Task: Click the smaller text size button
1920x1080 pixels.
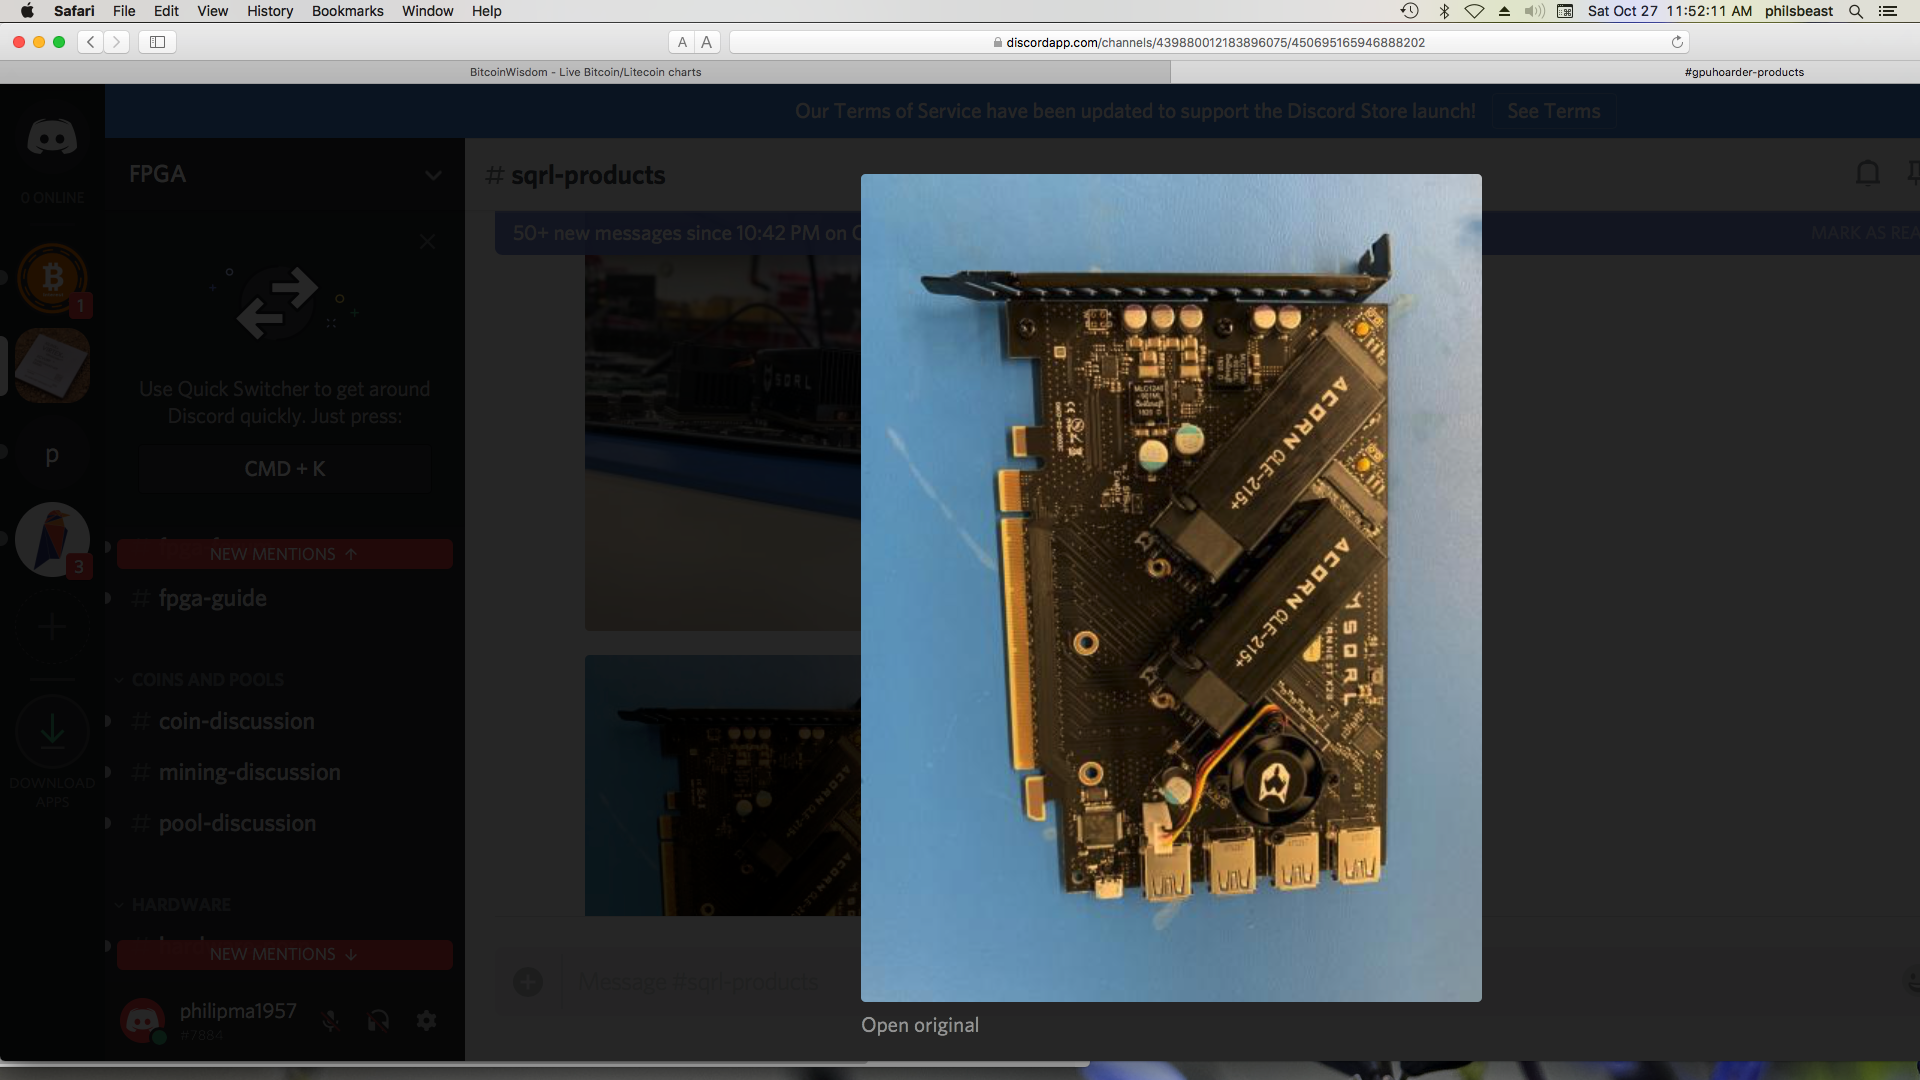Action: [x=682, y=42]
